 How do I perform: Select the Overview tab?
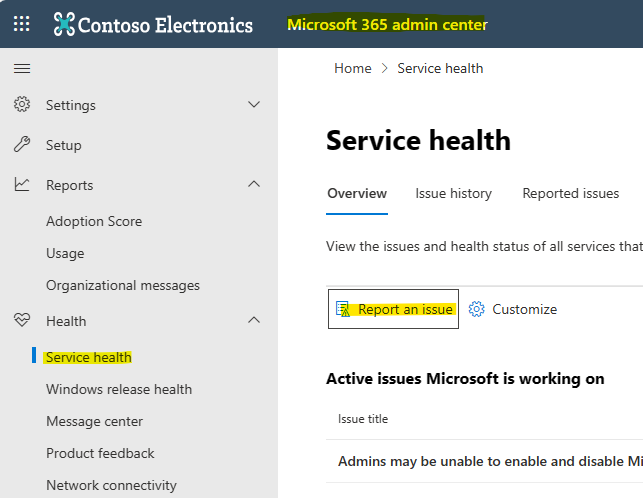(x=357, y=193)
